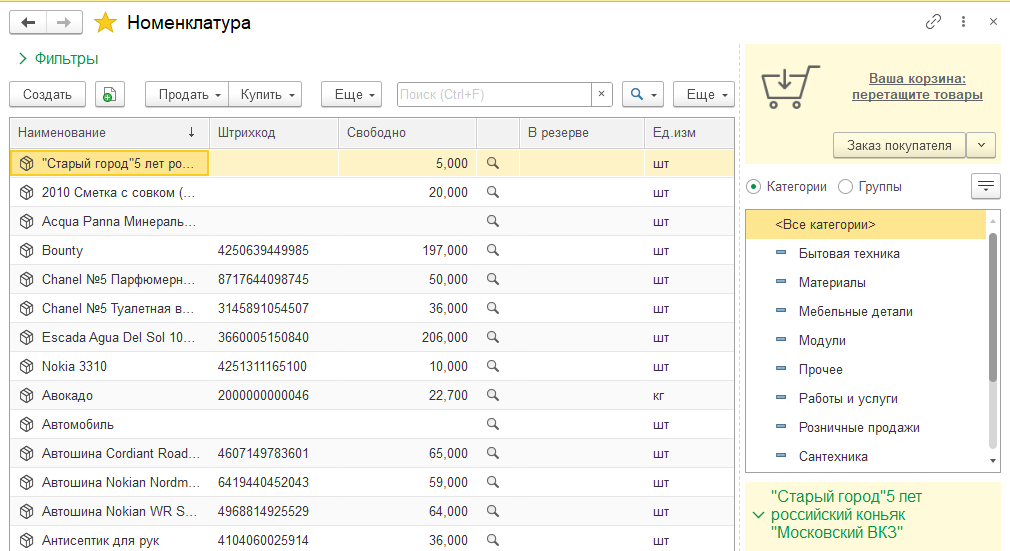The image size is (1010, 551).
Task: Click the copy link icon
Action: pyautogui.click(x=934, y=22)
